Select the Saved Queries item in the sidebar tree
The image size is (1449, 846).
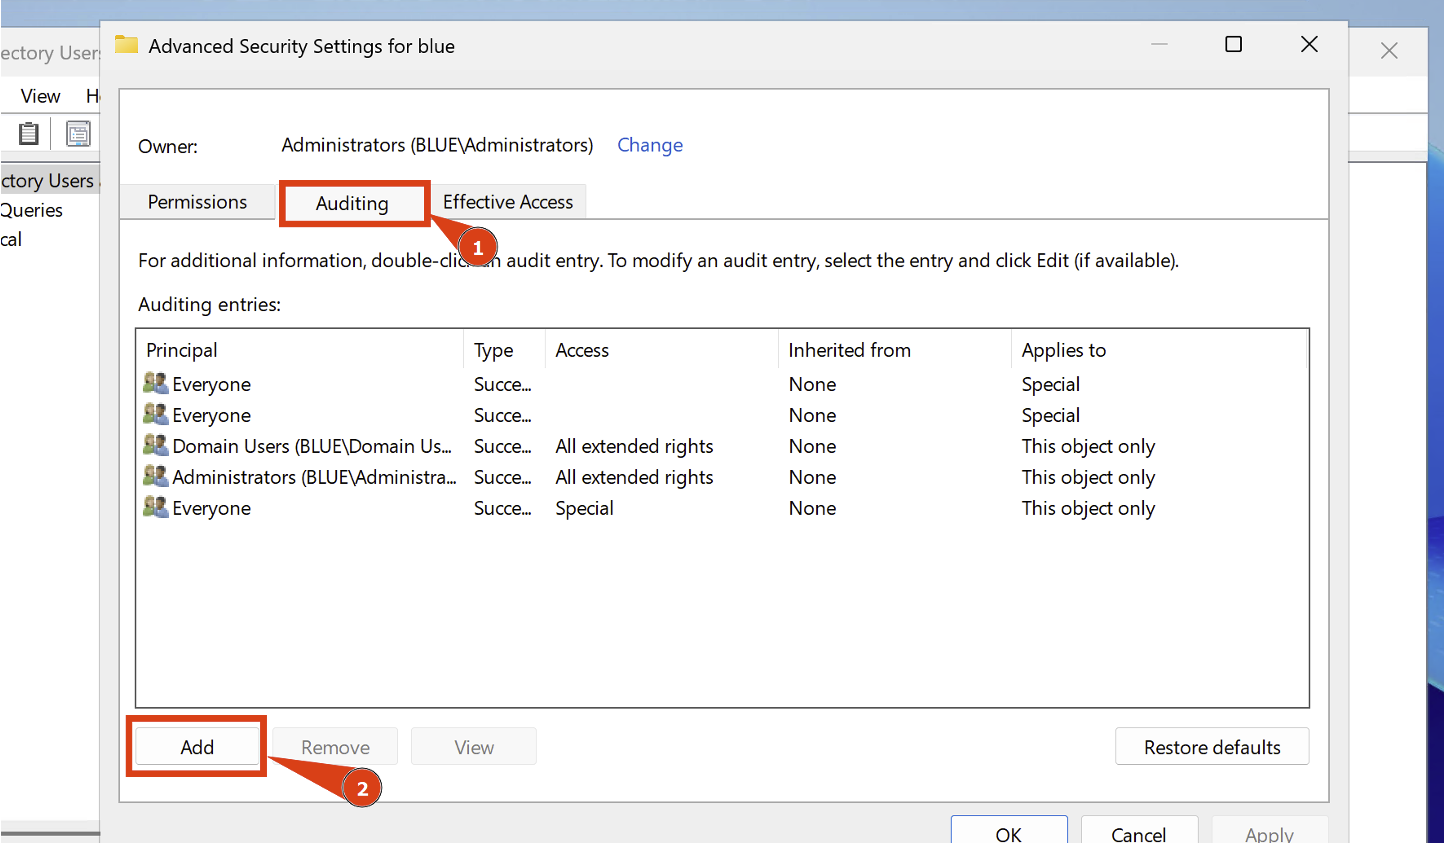31,210
